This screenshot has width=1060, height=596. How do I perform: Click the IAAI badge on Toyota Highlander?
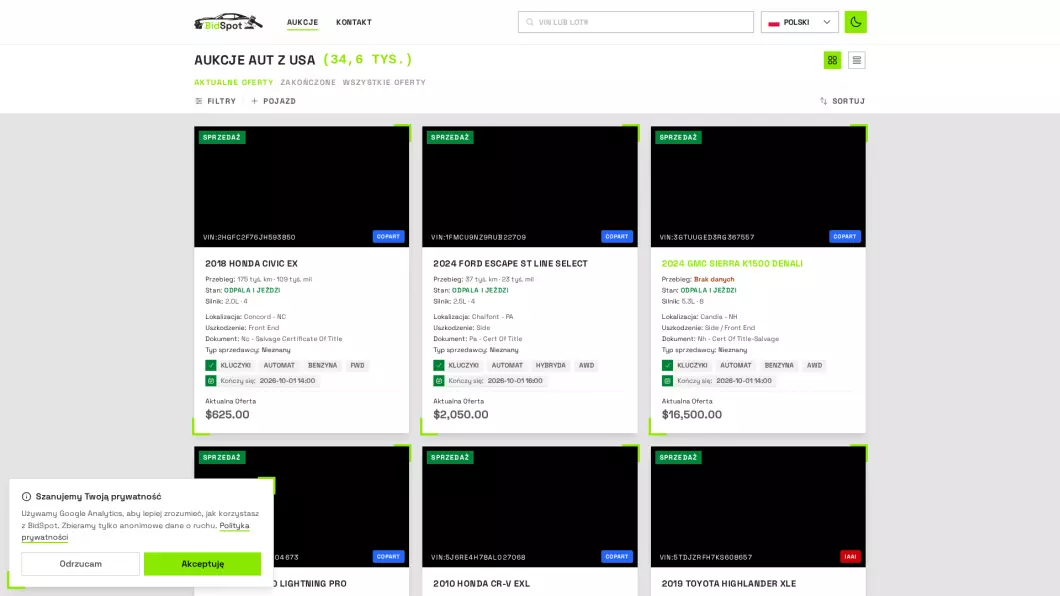click(x=850, y=557)
